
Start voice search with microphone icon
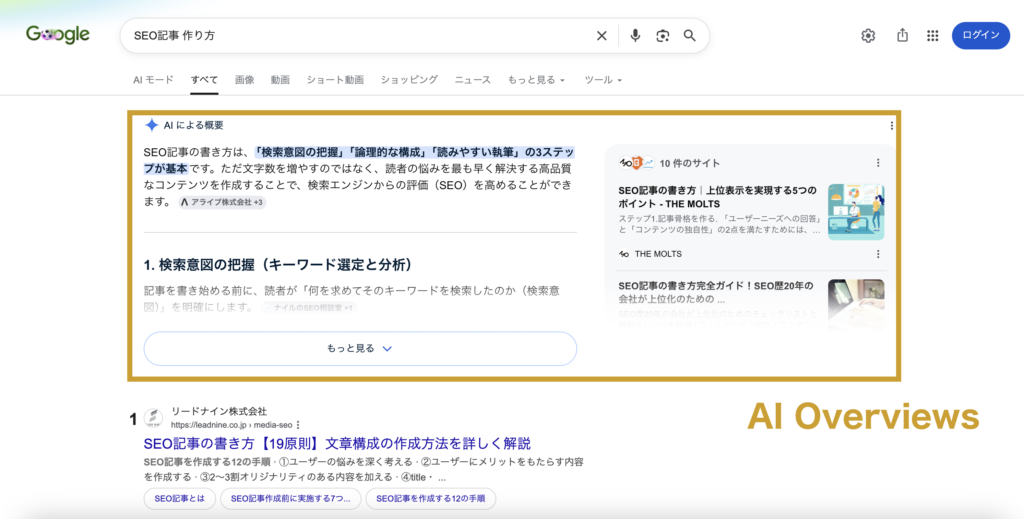[635, 36]
